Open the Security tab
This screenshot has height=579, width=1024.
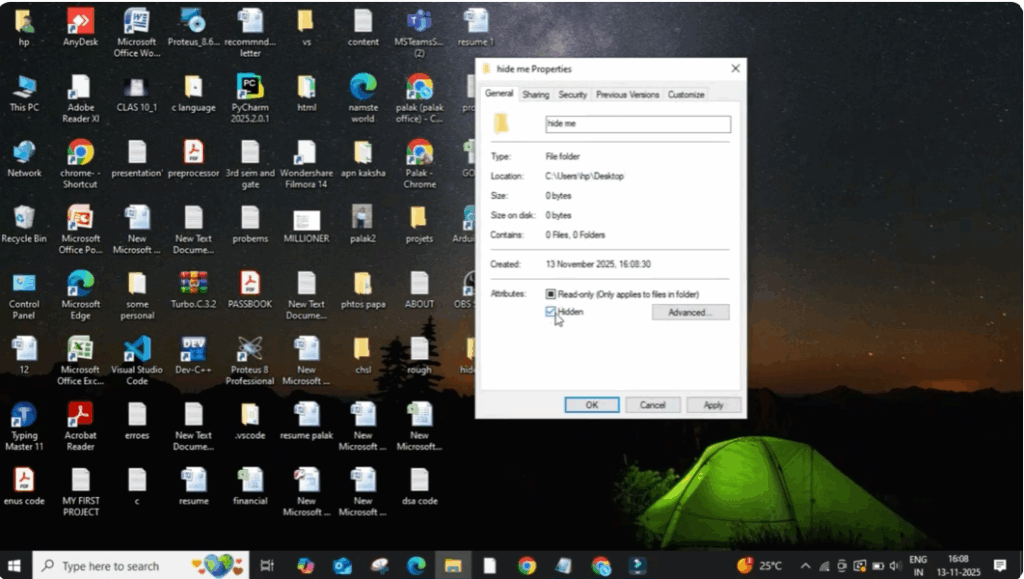tap(572, 95)
